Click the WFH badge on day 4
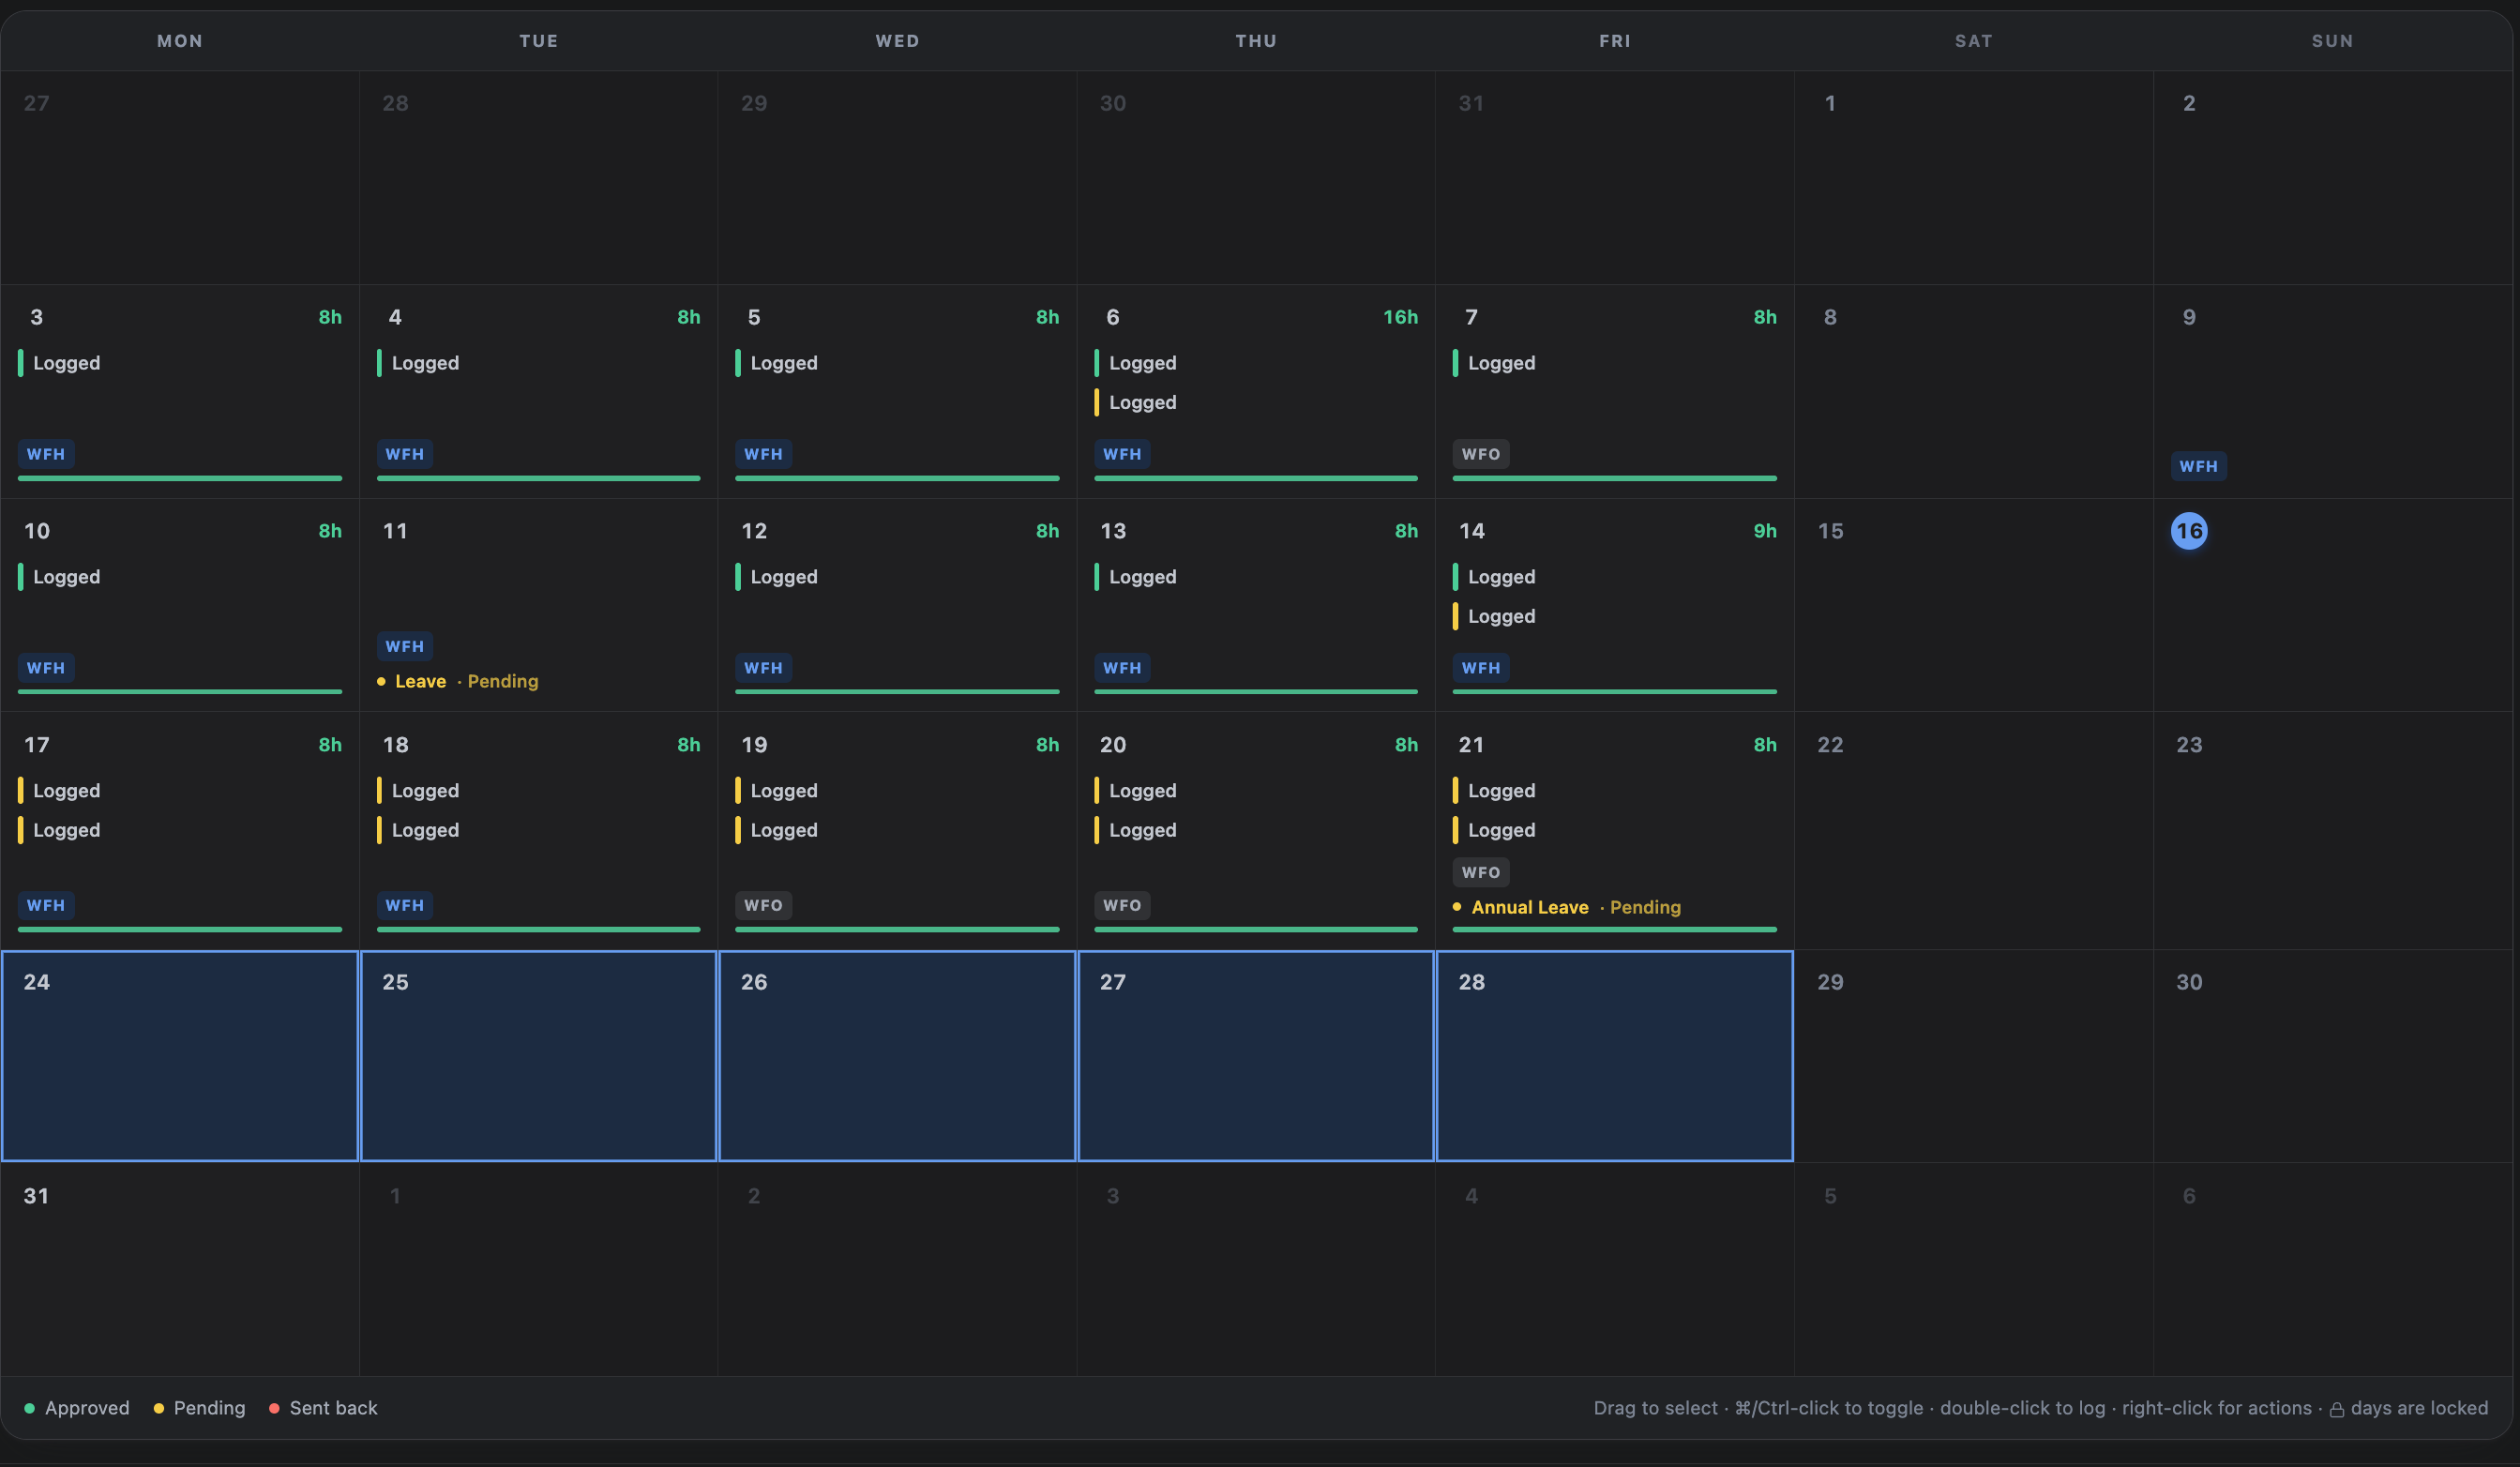Image resolution: width=2520 pixels, height=1467 pixels. [405, 454]
